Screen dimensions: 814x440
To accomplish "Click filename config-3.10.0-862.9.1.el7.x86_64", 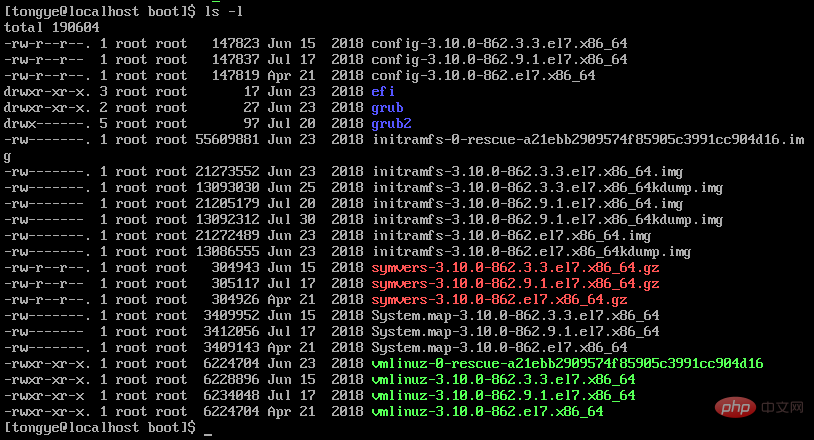I will click(x=499, y=60).
